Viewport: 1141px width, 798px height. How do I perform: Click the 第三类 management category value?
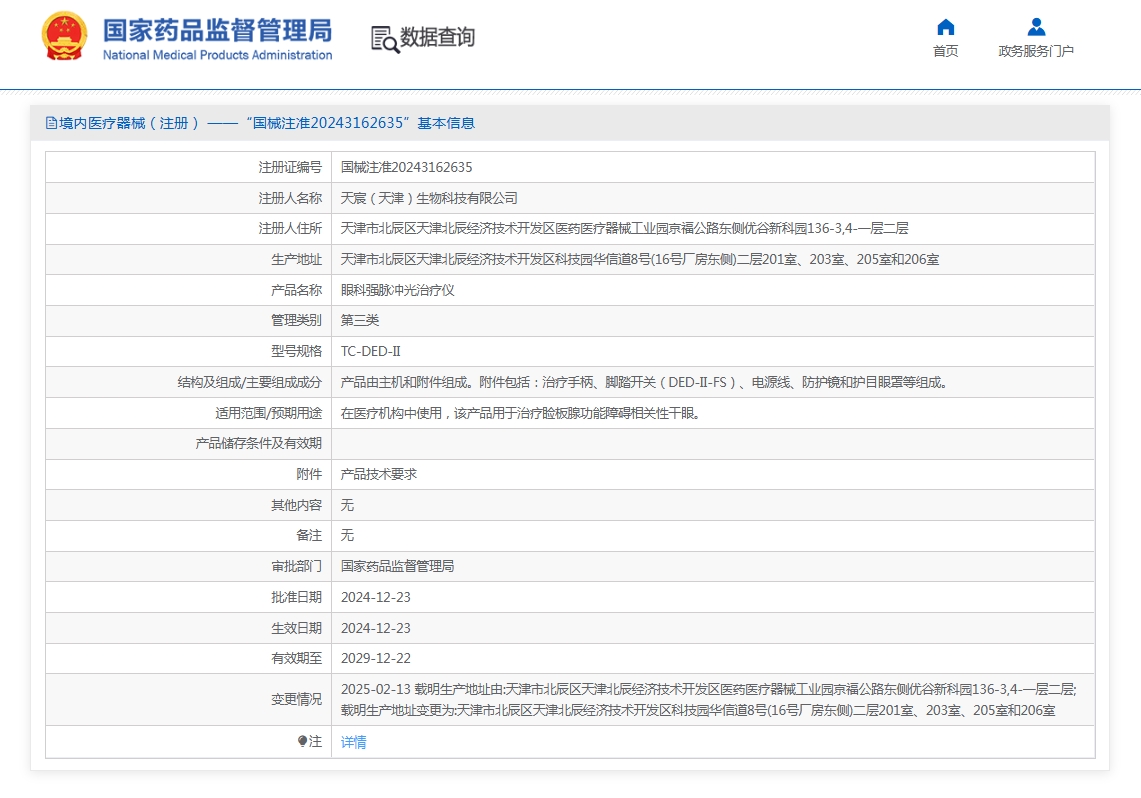coord(359,321)
